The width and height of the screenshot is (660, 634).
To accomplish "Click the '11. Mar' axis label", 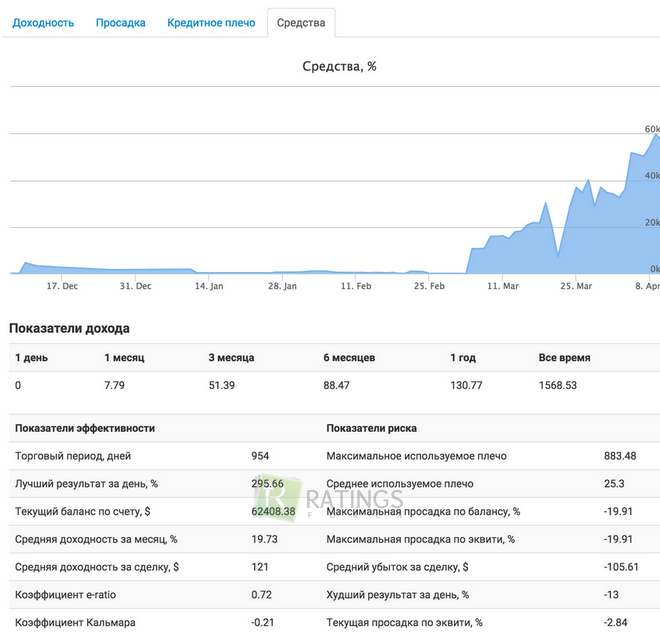I will pyautogui.click(x=503, y=286).
